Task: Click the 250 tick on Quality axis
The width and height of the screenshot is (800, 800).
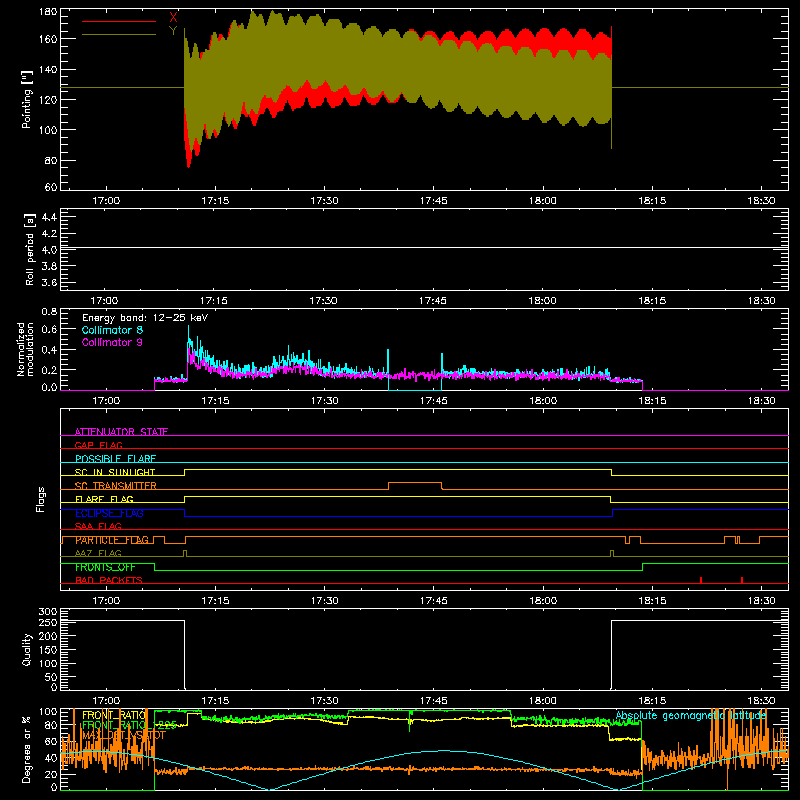Action: (x=48, y=622)
